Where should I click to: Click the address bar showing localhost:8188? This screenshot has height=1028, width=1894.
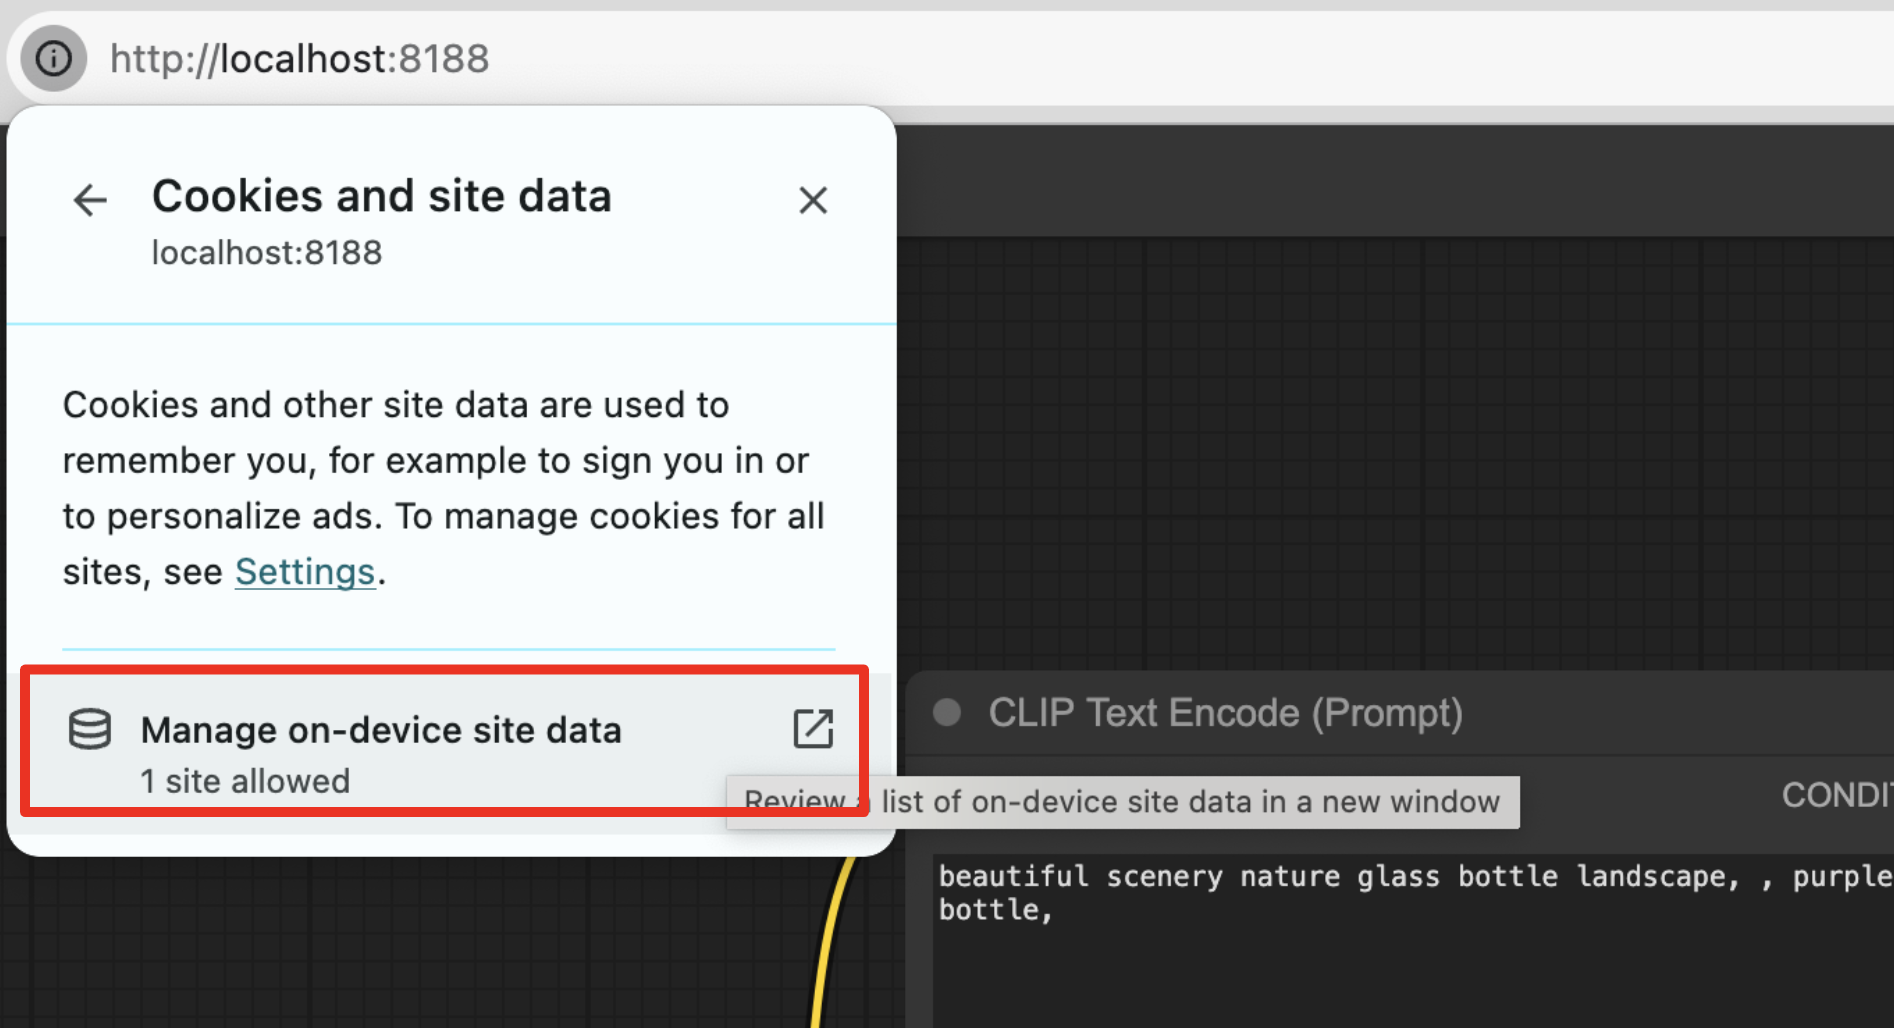click(298, 58)
